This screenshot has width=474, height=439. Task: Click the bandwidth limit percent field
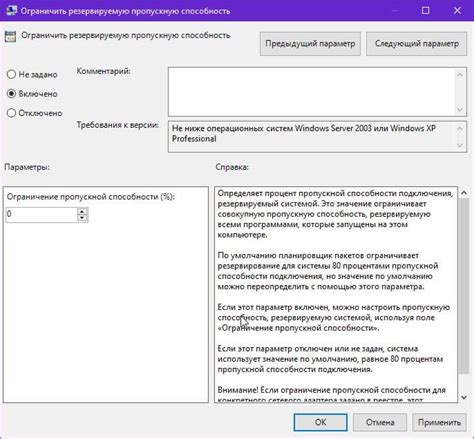tap(41, 214)
